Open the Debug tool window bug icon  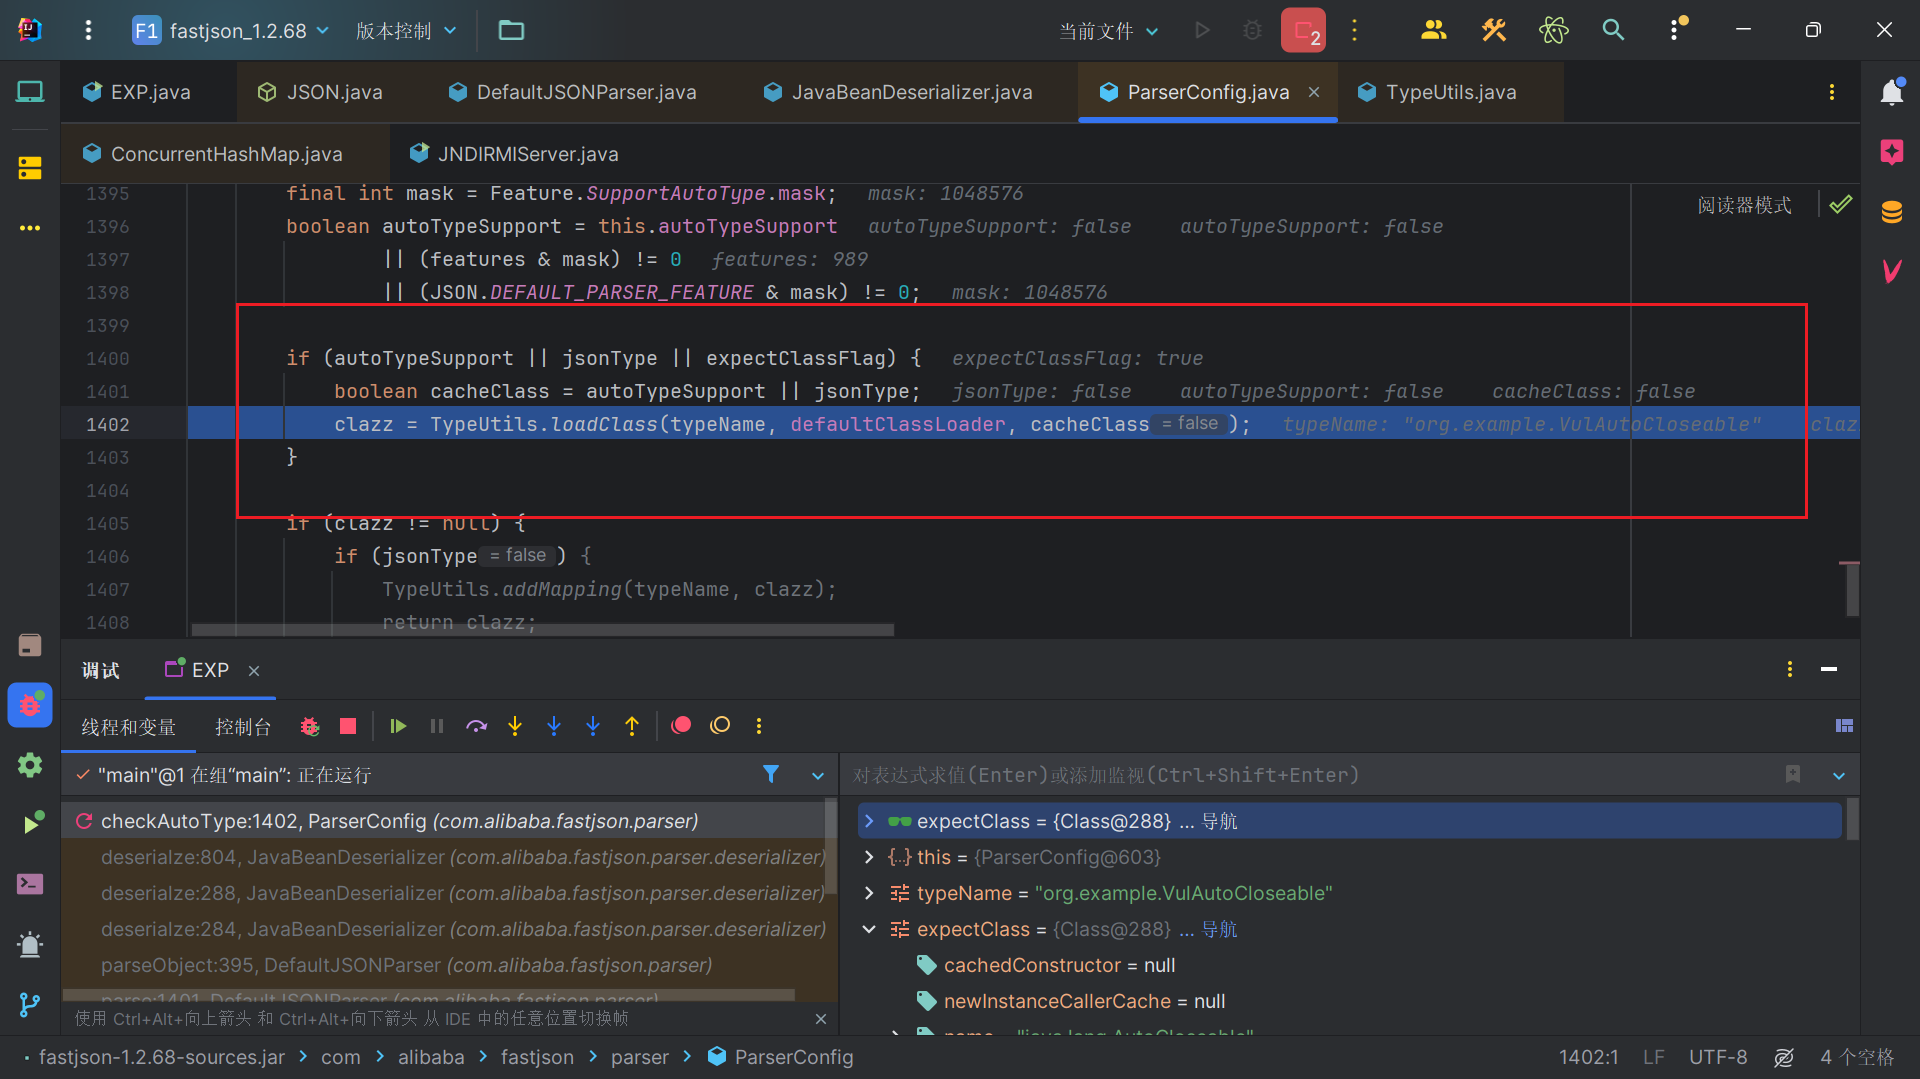tap(30, 705)
